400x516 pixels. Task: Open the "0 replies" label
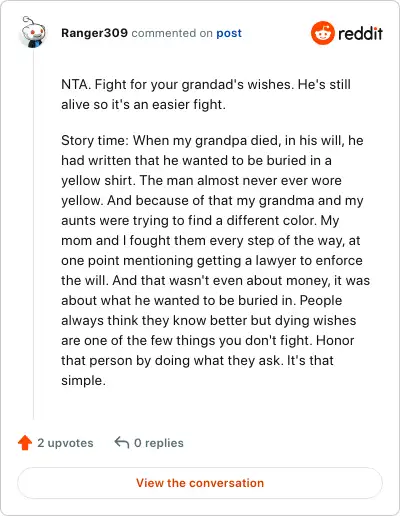(x=159, y=443)
